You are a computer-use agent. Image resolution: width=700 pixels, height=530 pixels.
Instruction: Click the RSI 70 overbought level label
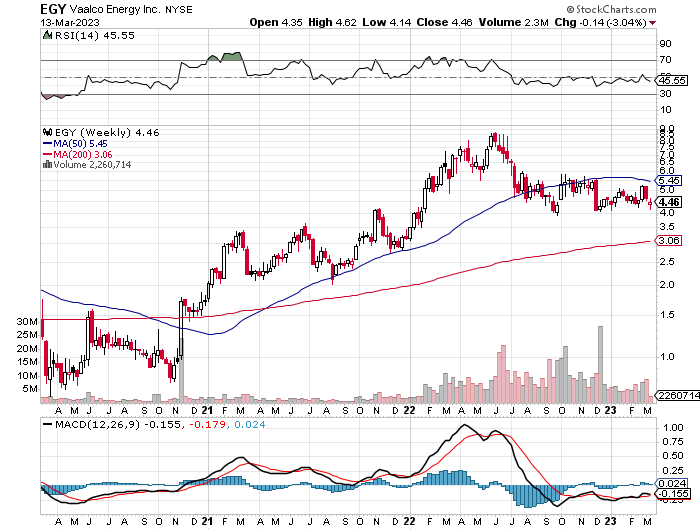pyautogui.click(x=666, y=59)
